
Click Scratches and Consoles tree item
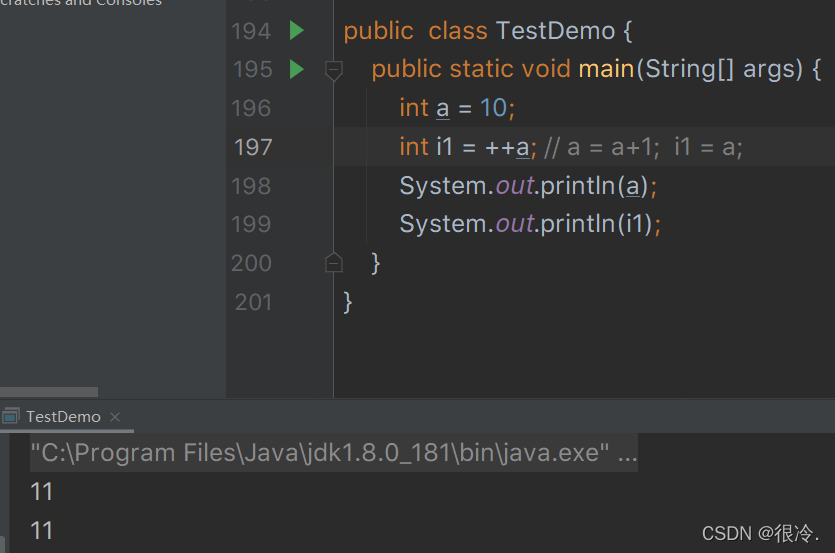click(81, 3)
